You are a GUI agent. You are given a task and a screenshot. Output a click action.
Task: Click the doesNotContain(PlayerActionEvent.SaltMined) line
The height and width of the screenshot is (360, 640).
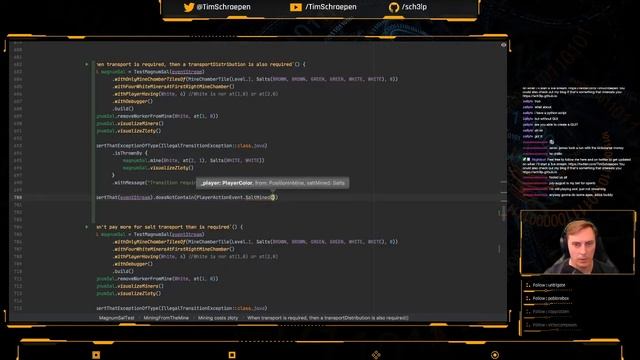(187, 197)
